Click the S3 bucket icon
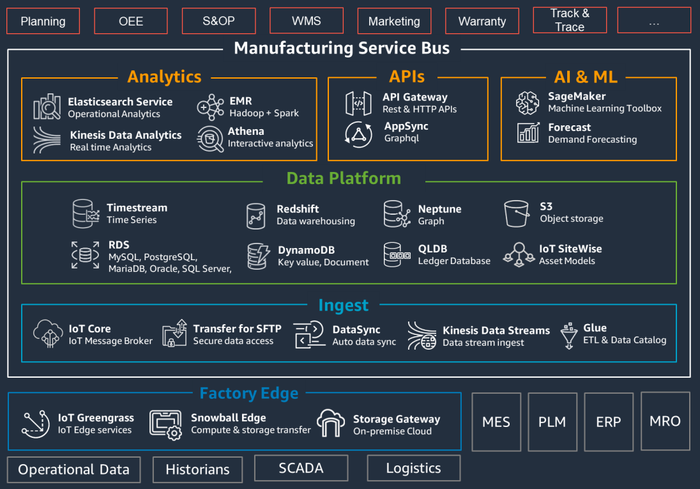Viewport: 700px width, 489px height. (x=517, y=213)
